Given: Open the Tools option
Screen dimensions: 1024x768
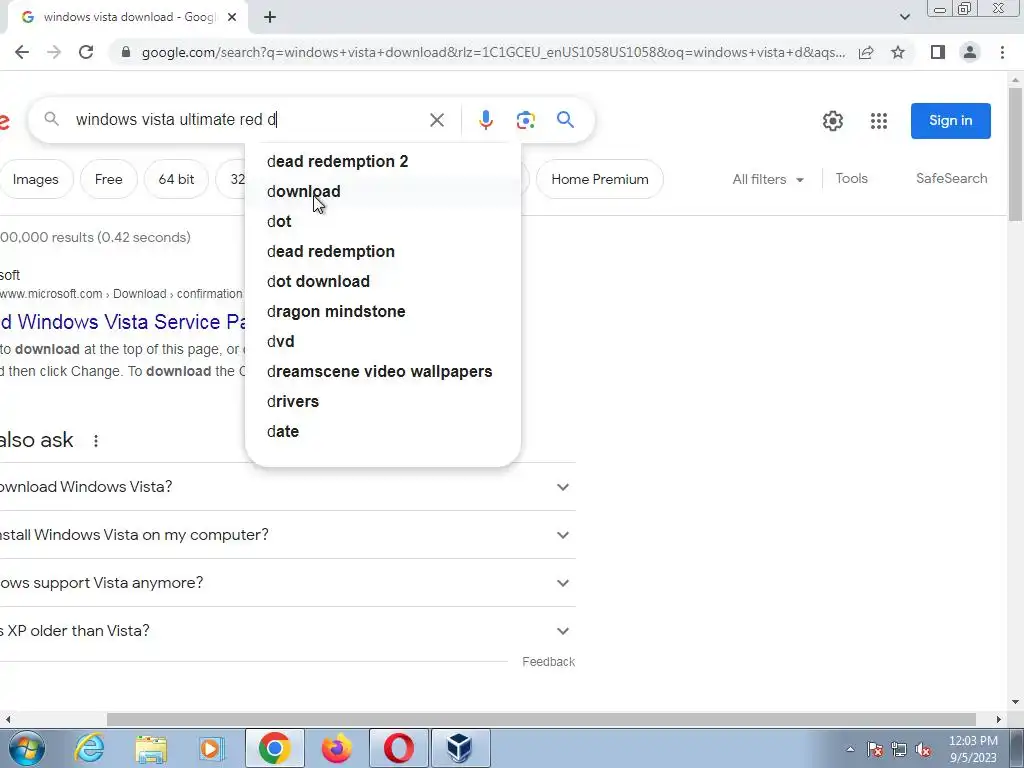Looking at the screenshot, I should [852, 178].
